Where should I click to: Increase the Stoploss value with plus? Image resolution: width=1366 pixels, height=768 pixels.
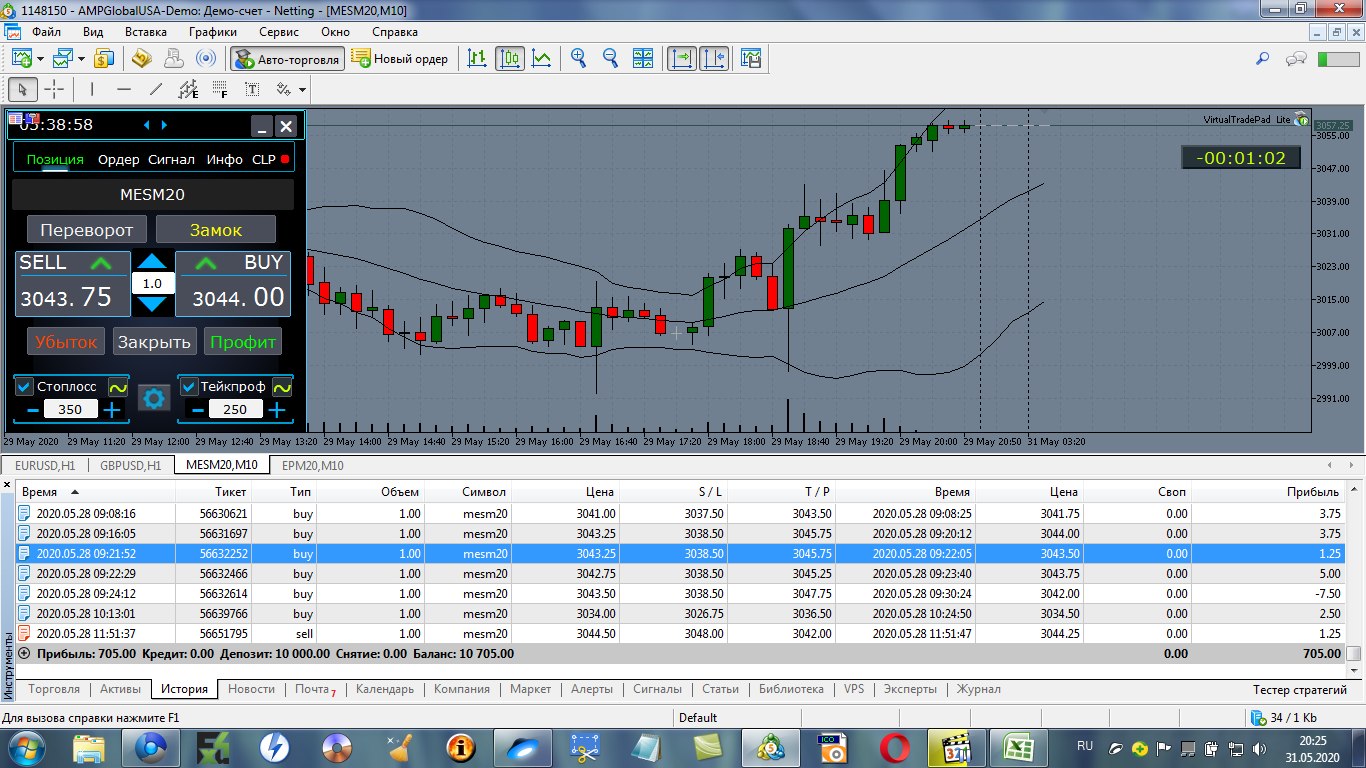[112, 409]
